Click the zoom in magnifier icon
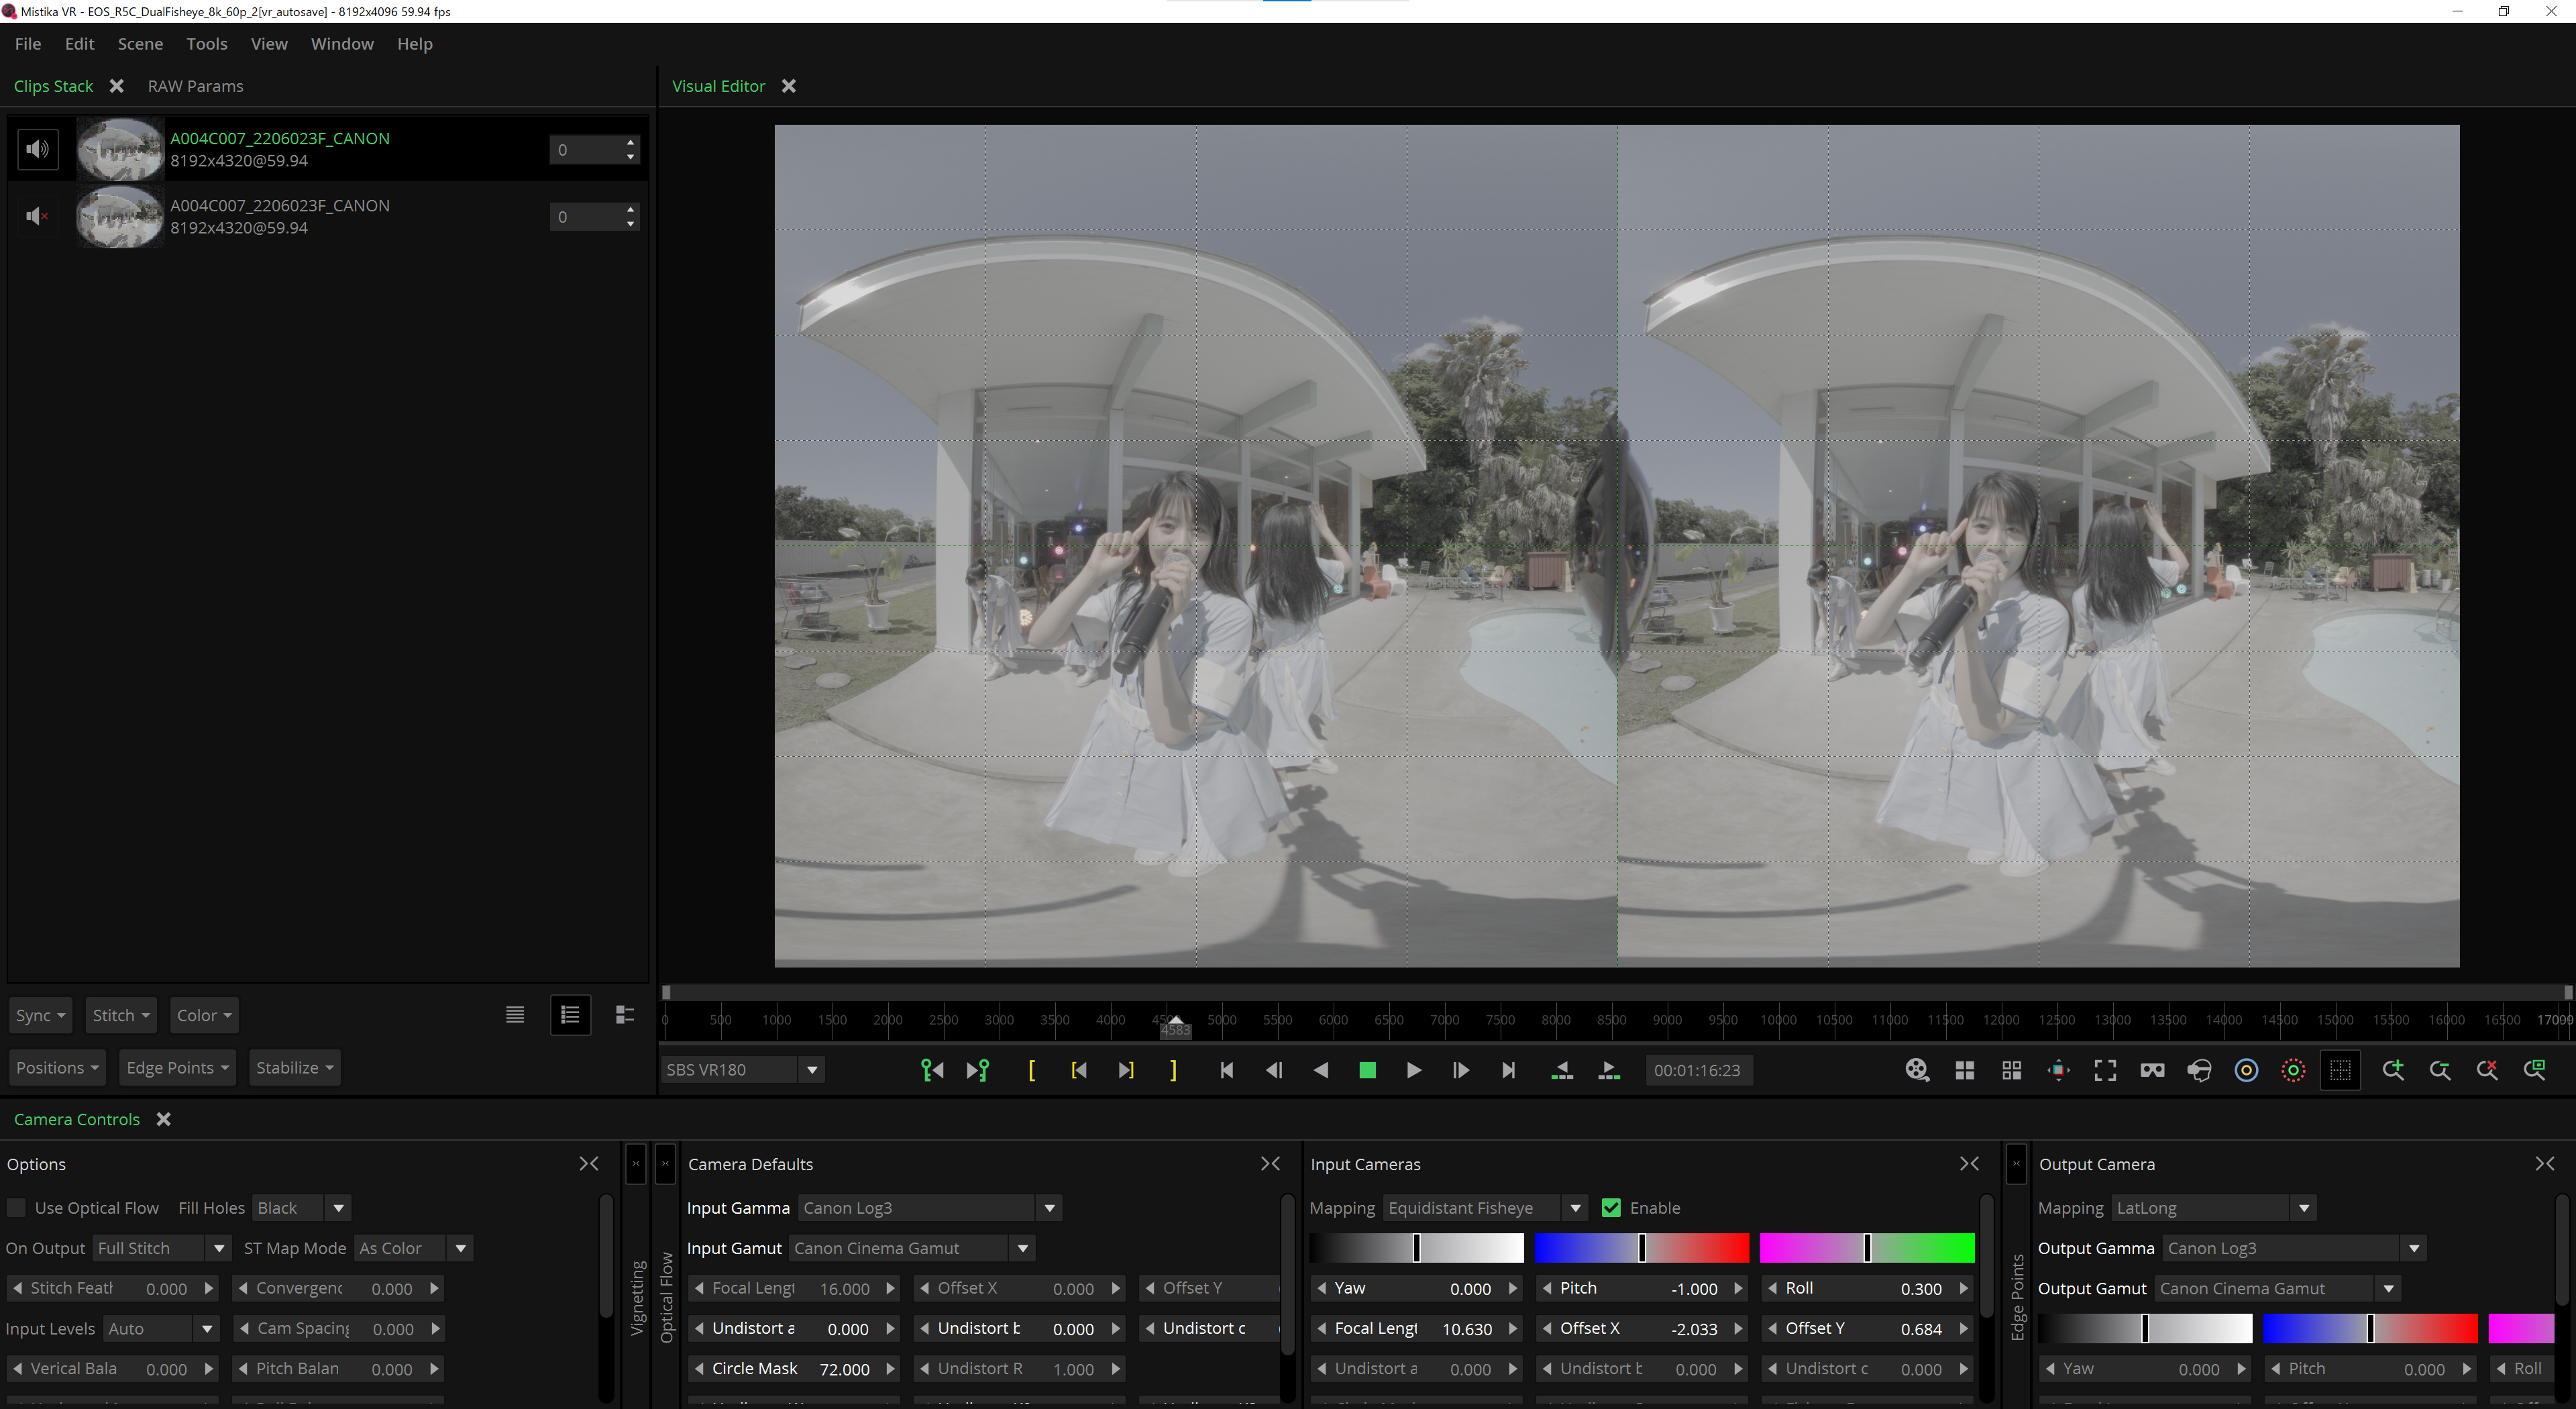 click(2392, 1070)
